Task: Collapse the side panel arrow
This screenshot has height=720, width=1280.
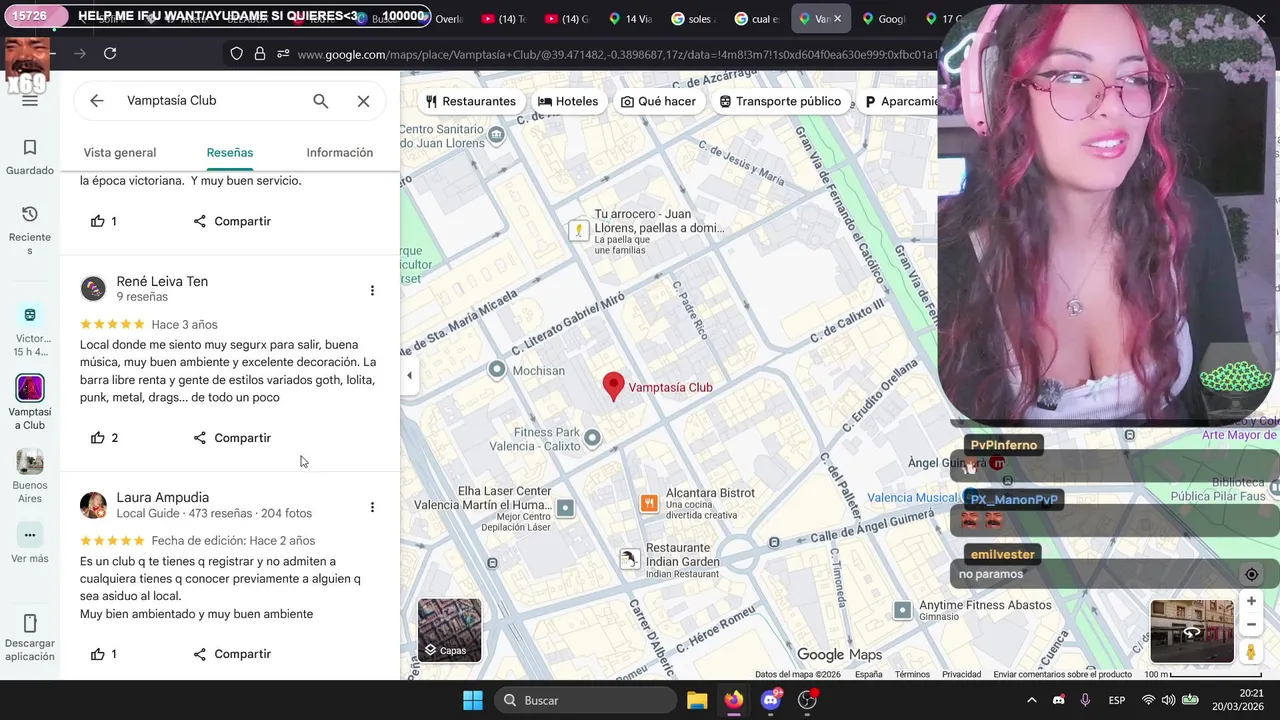Action: click(x=409, y=376)
